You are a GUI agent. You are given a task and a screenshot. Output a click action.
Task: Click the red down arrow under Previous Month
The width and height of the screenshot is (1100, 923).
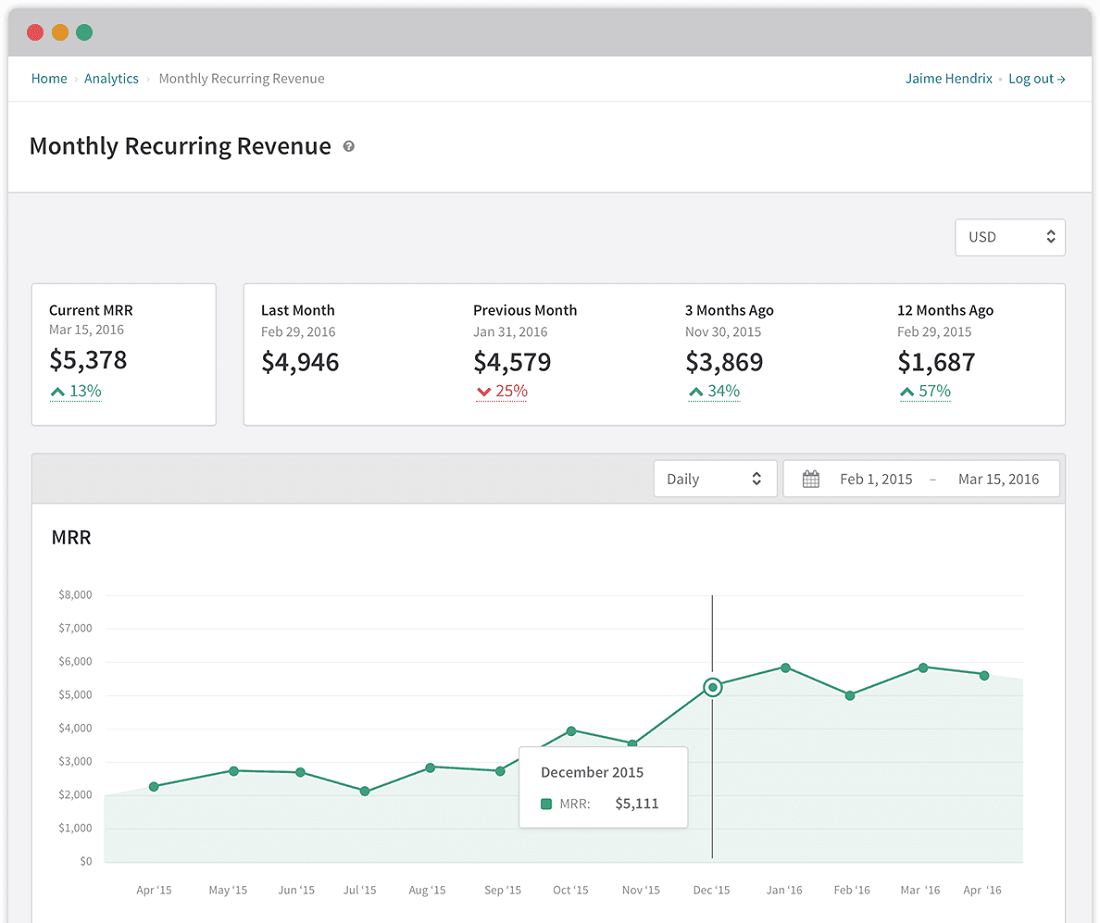click(x=483, y=391)
